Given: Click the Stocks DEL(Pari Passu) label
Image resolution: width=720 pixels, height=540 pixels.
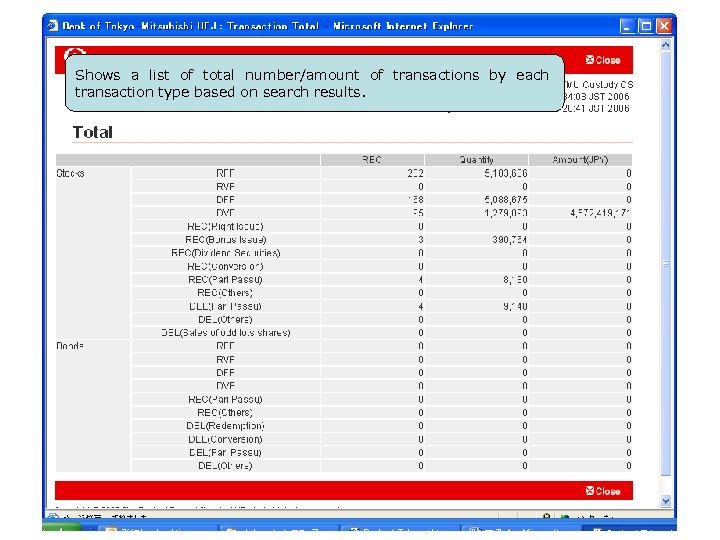Looking at the screenshot, I should pyautogui.click(x=225, y=306).
